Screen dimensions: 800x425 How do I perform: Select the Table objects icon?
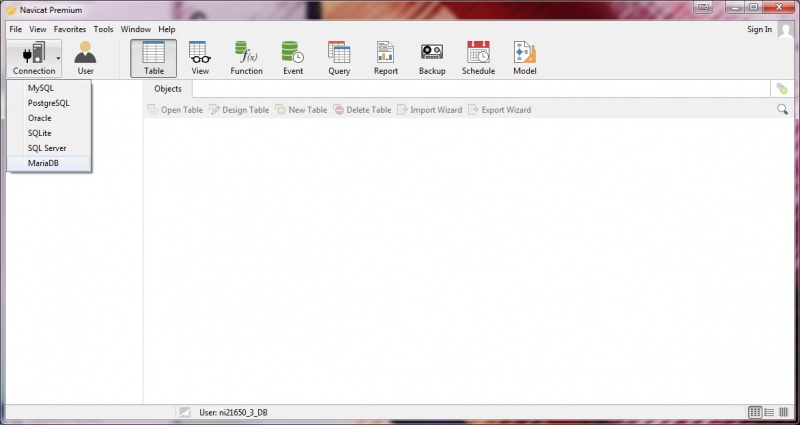[x=154, y=58]
